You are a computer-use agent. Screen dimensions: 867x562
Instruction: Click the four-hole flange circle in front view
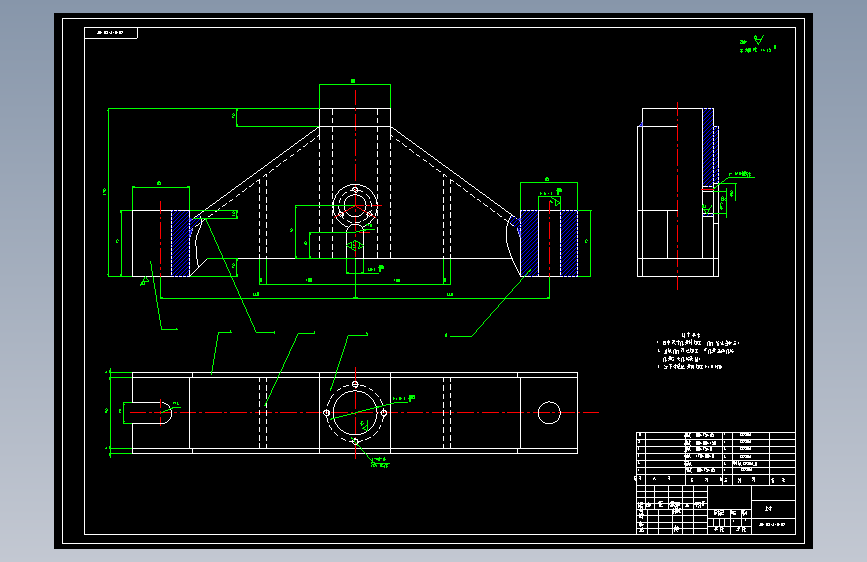pos(355,206)
